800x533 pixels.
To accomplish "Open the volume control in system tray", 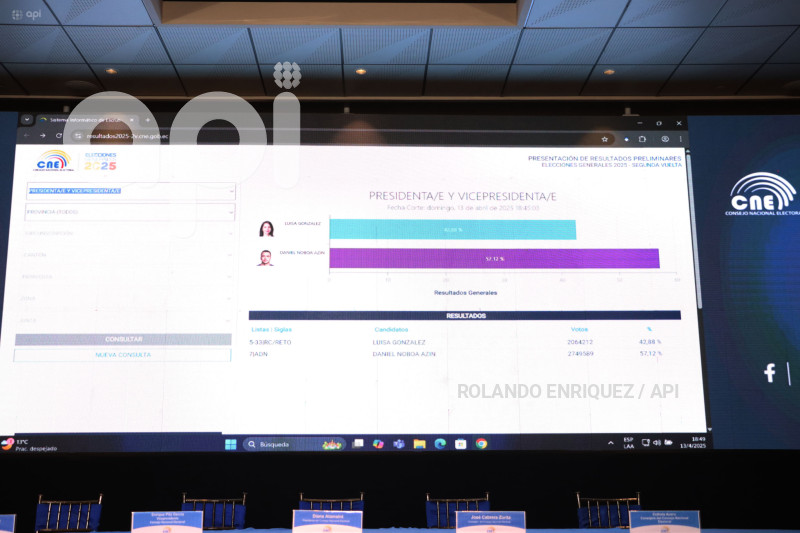I will click(x=657, y=443).
